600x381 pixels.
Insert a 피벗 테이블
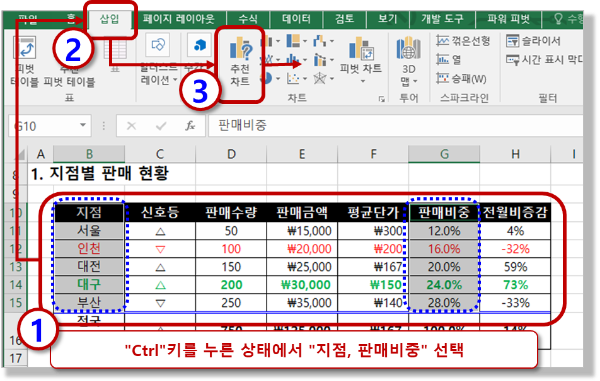tap(24, 61)
